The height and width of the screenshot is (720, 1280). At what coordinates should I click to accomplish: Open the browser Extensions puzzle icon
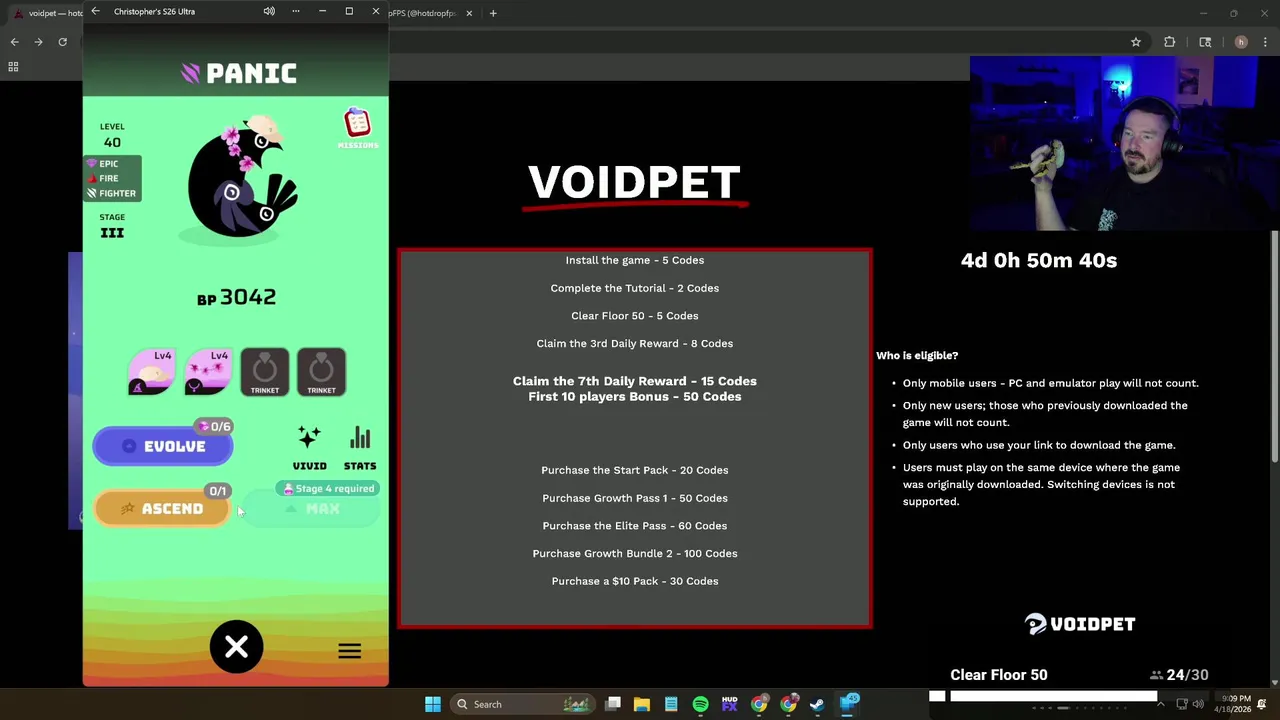click(x=1169, y=42)
